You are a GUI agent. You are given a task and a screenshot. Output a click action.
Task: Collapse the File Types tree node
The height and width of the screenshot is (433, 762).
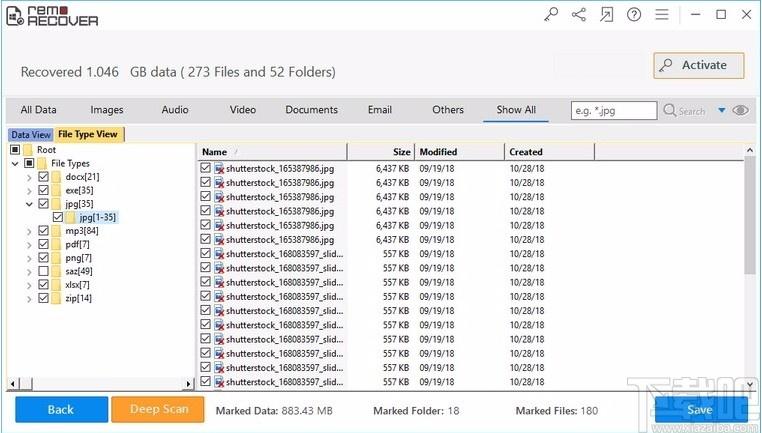tap(15, 163)
